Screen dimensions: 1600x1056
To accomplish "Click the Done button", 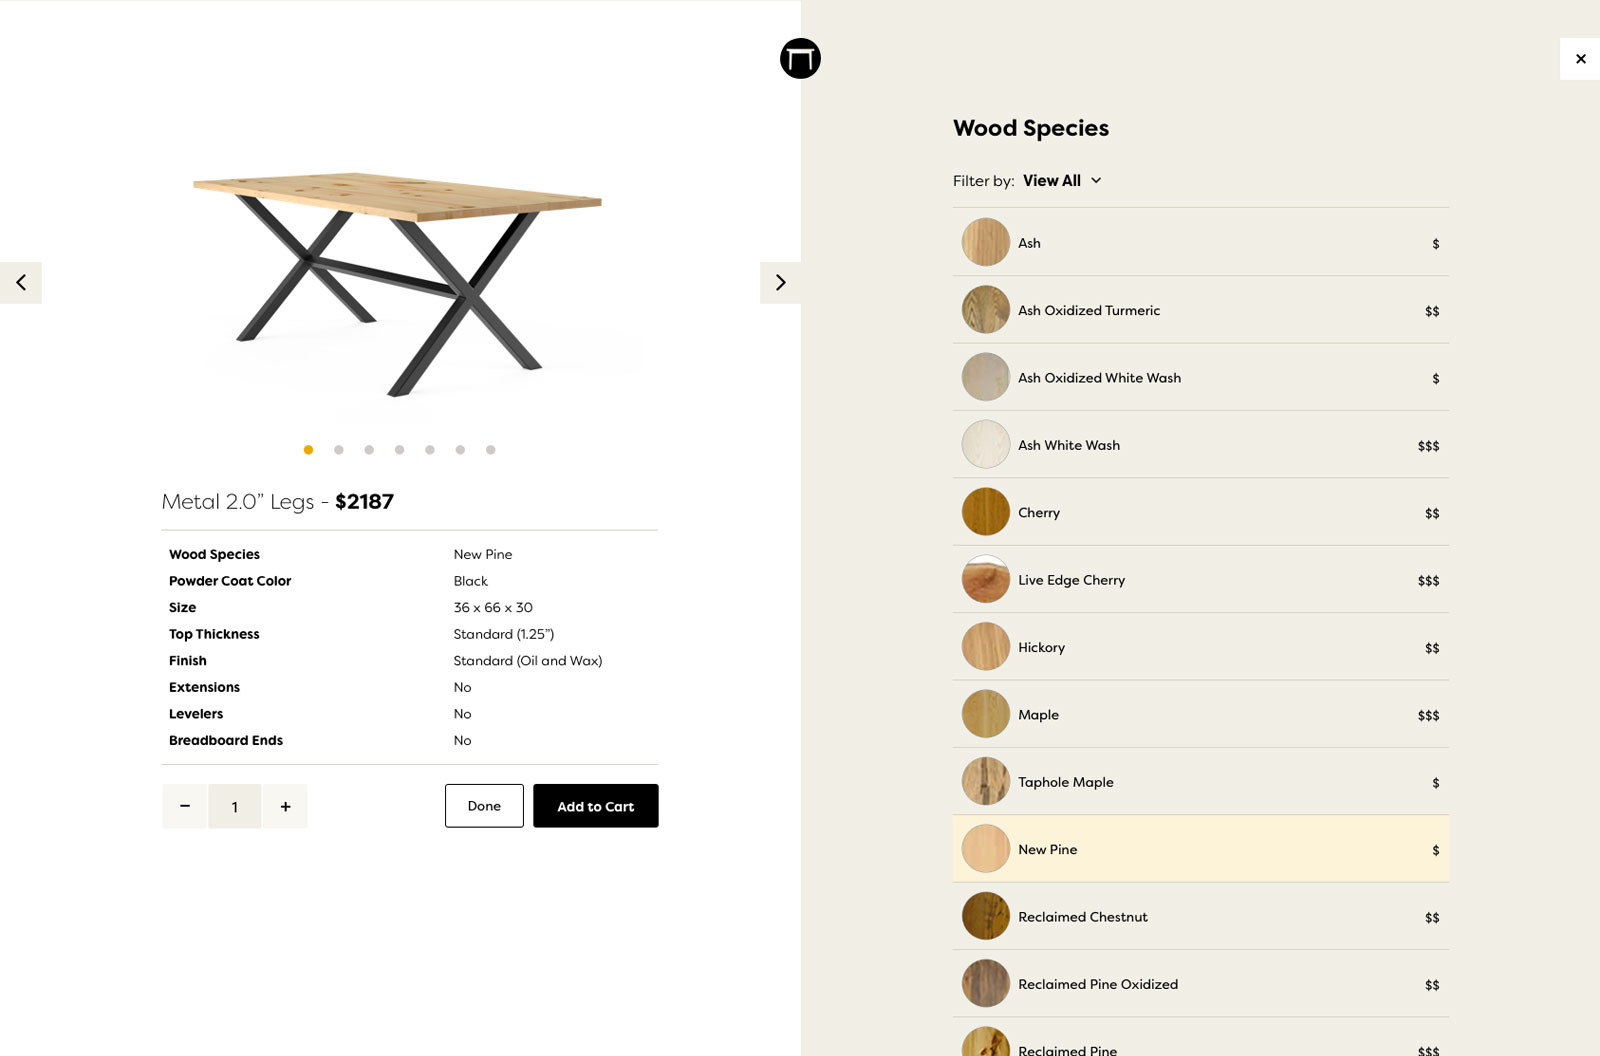I will tap(484, 806).
